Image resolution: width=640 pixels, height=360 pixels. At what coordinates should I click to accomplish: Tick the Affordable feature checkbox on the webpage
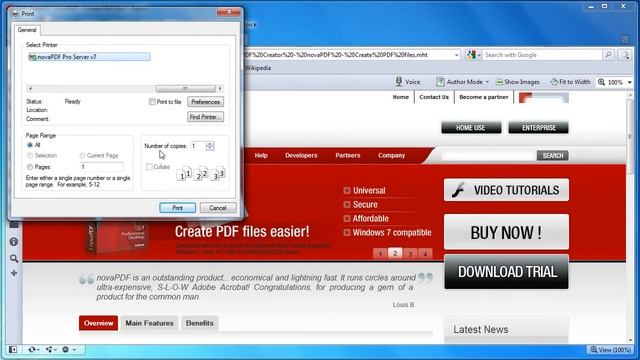pyautogui.click(x=347, y=219)
